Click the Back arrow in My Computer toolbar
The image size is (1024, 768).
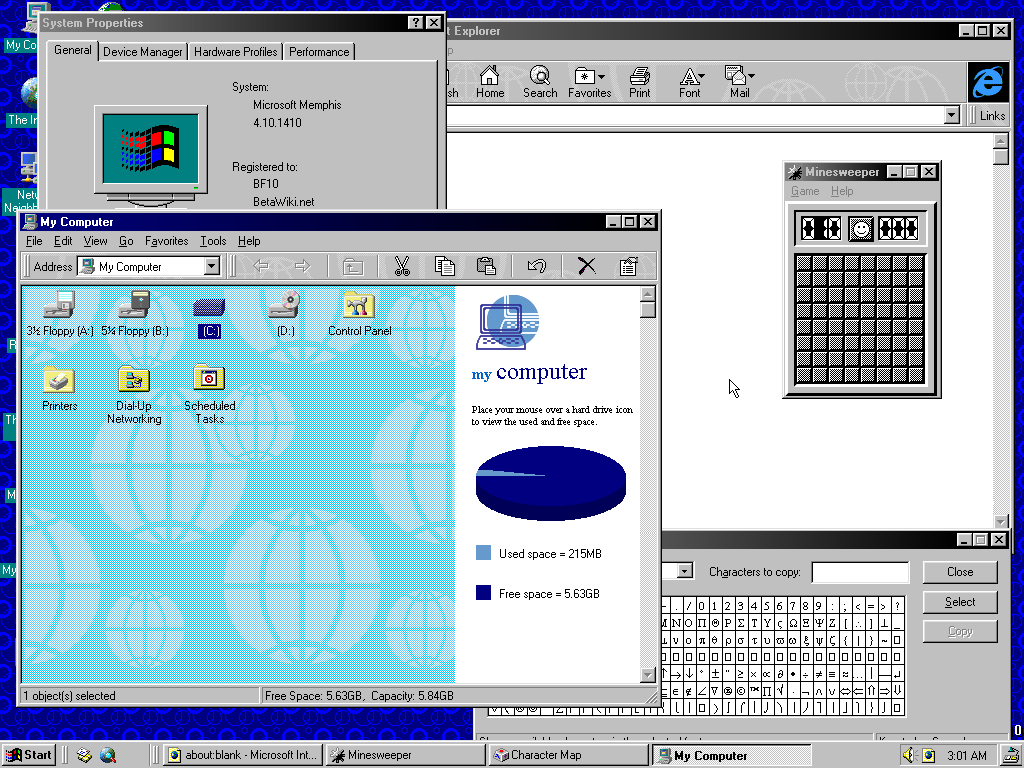[261, 266]
